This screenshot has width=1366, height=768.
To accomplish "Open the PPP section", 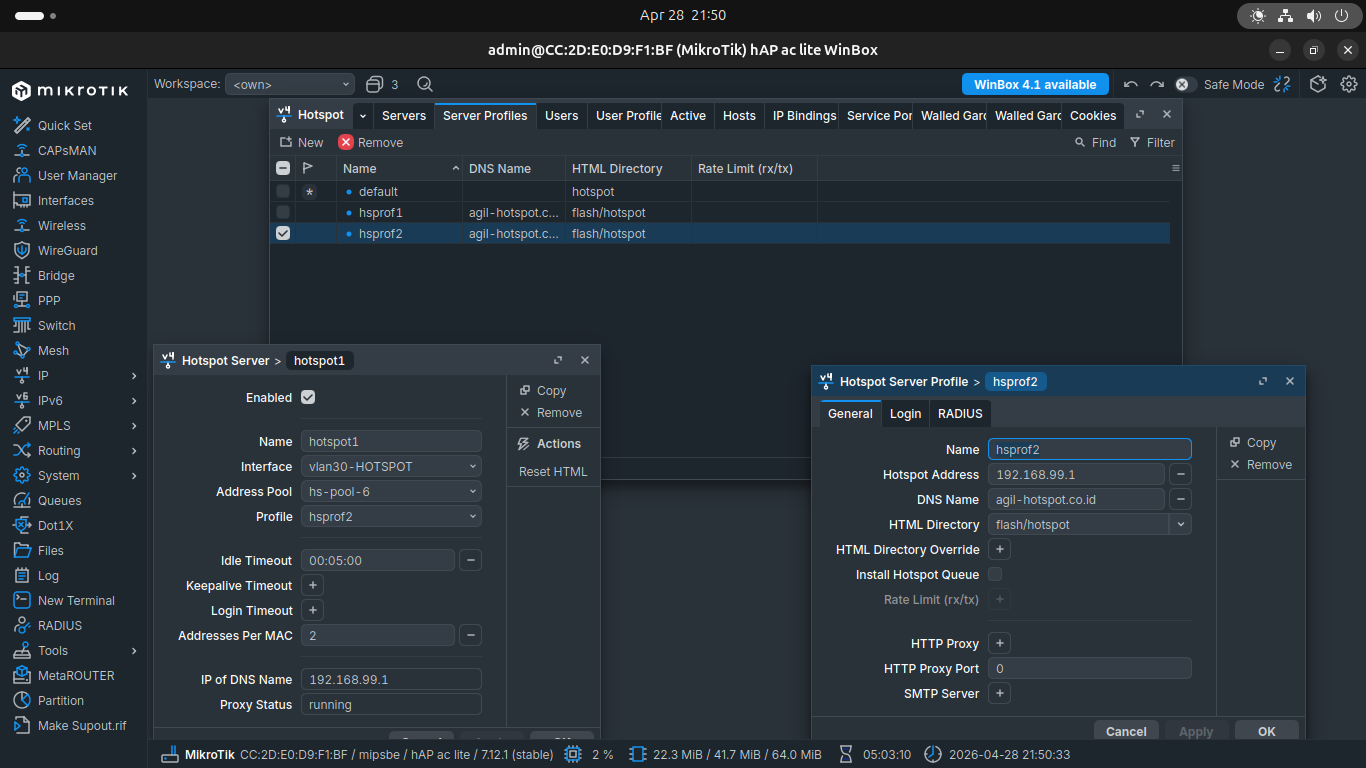I will 49,301.
